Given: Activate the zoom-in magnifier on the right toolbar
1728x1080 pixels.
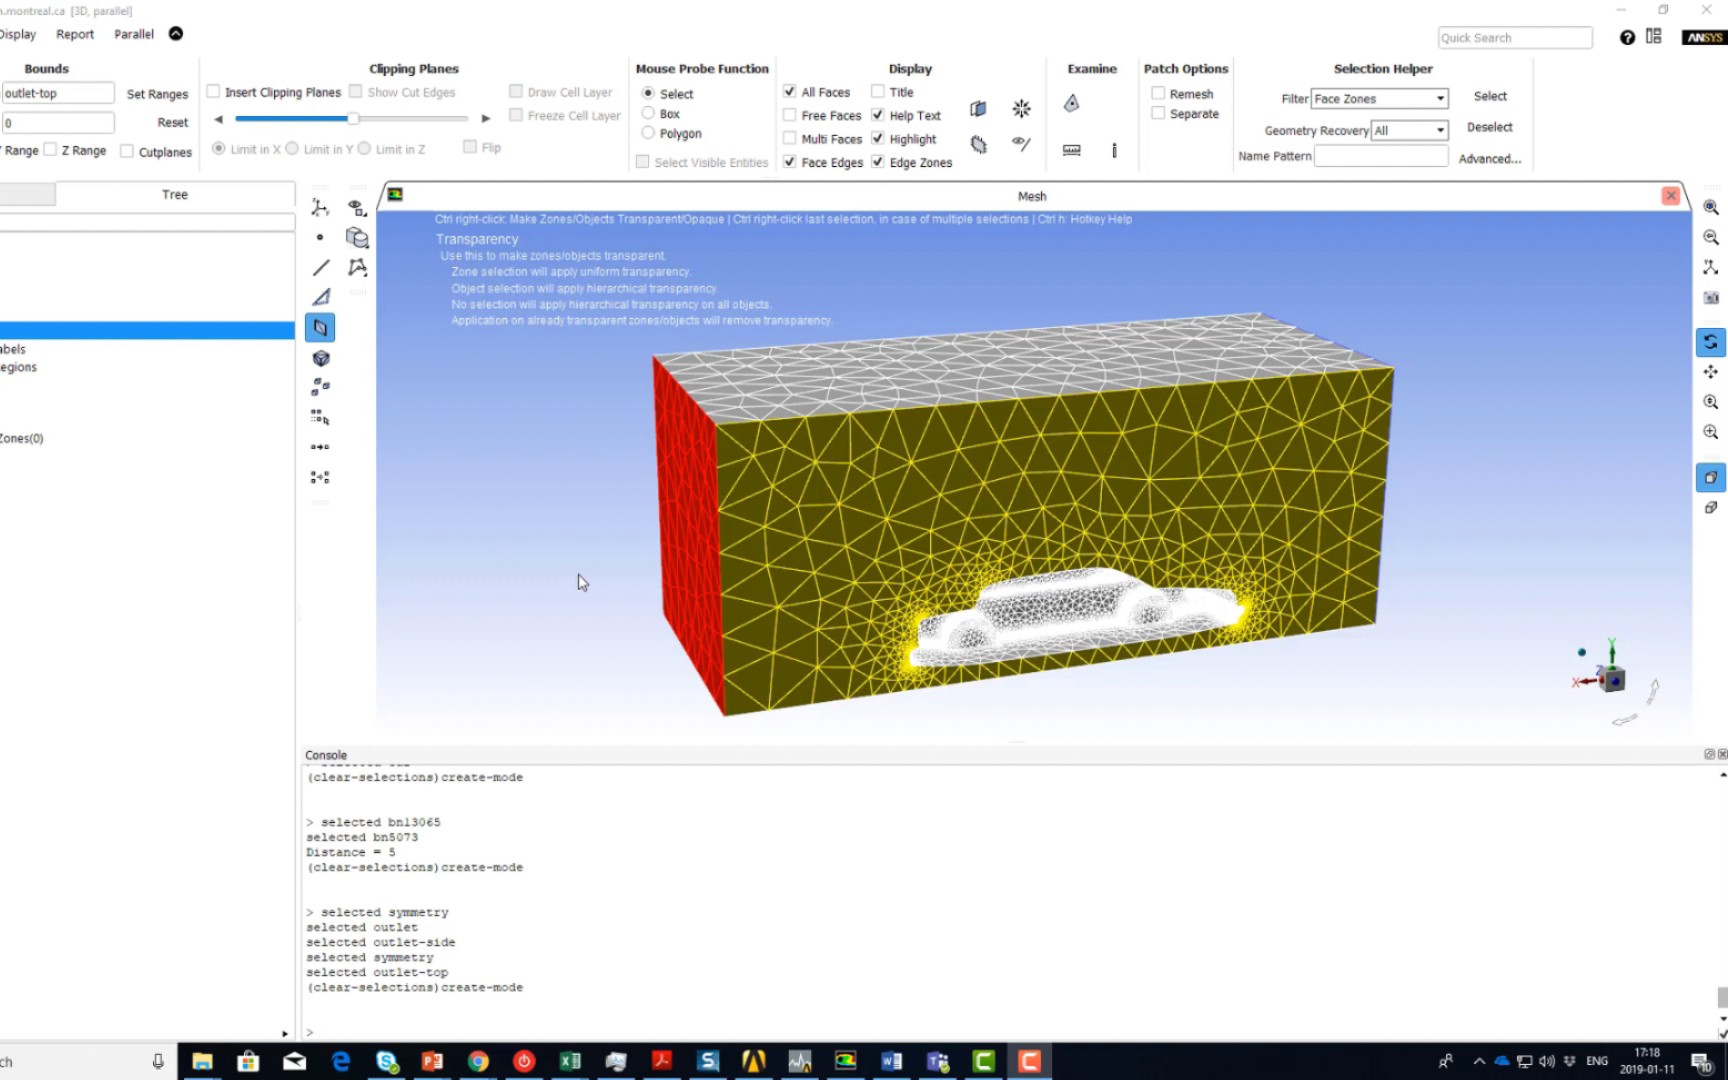Looking at the screenshot, I should 1710,432.
